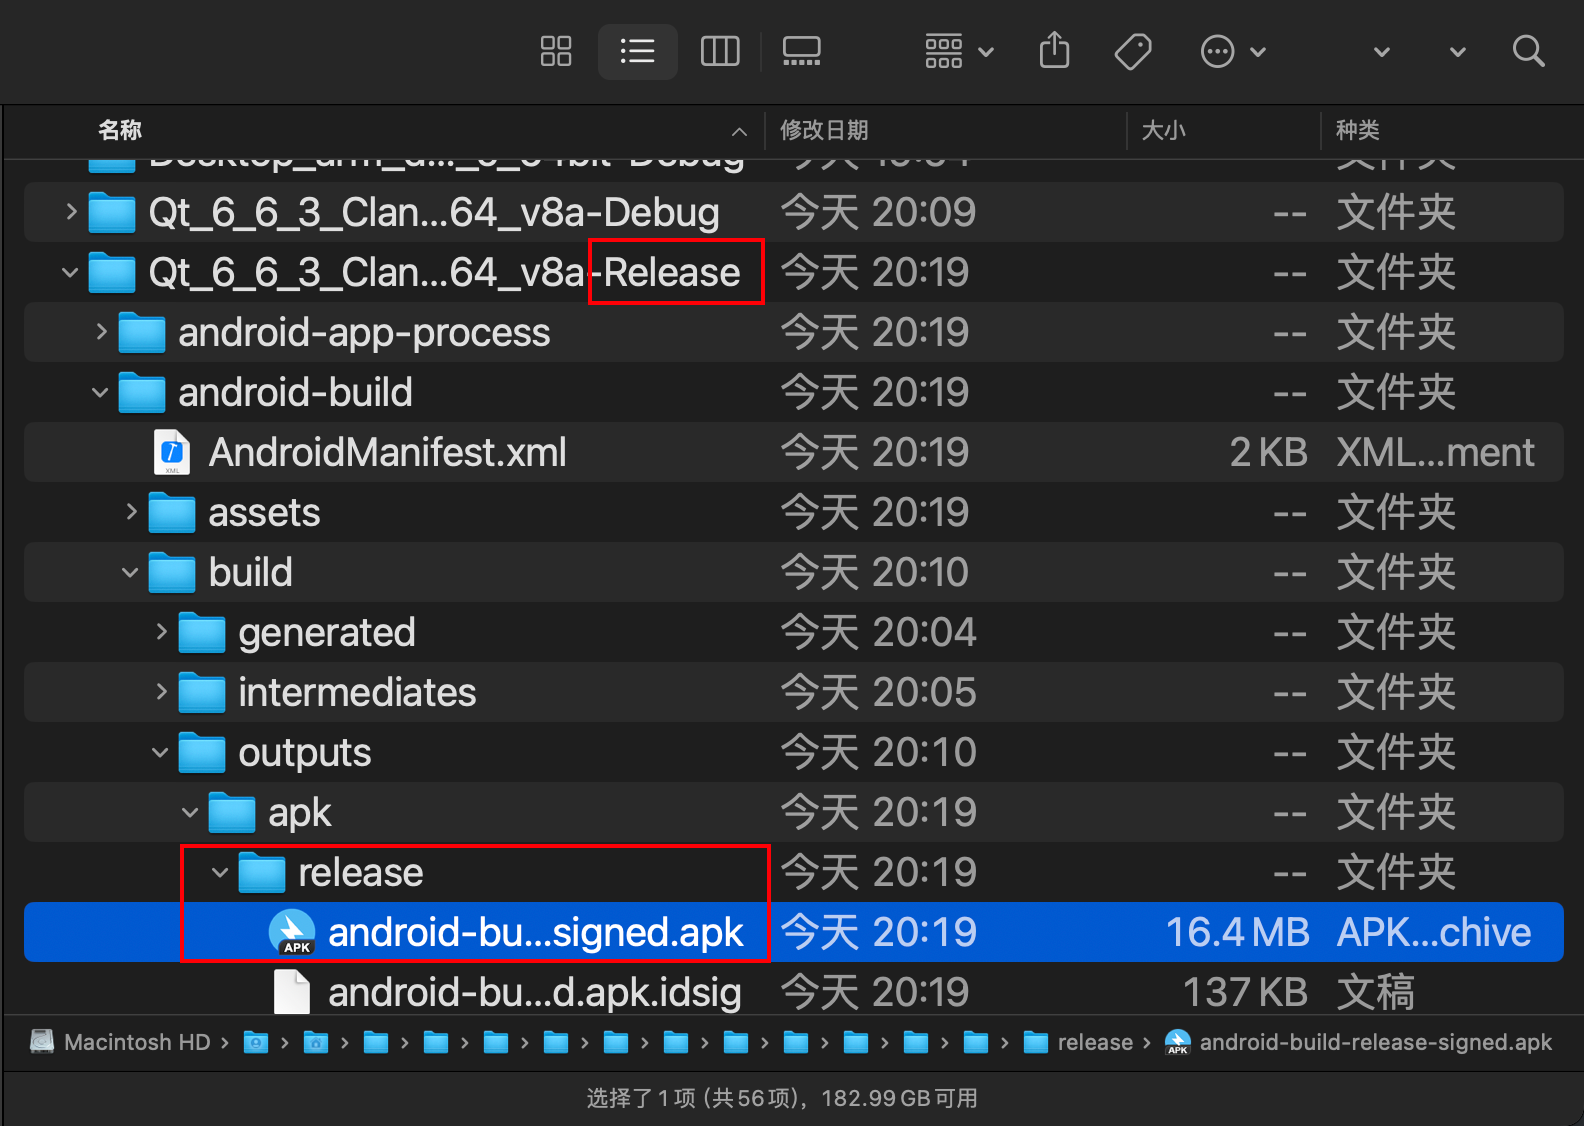Open the Tags editor icon
The image size is (1584, 1126).
click(x=1133, y=51)
